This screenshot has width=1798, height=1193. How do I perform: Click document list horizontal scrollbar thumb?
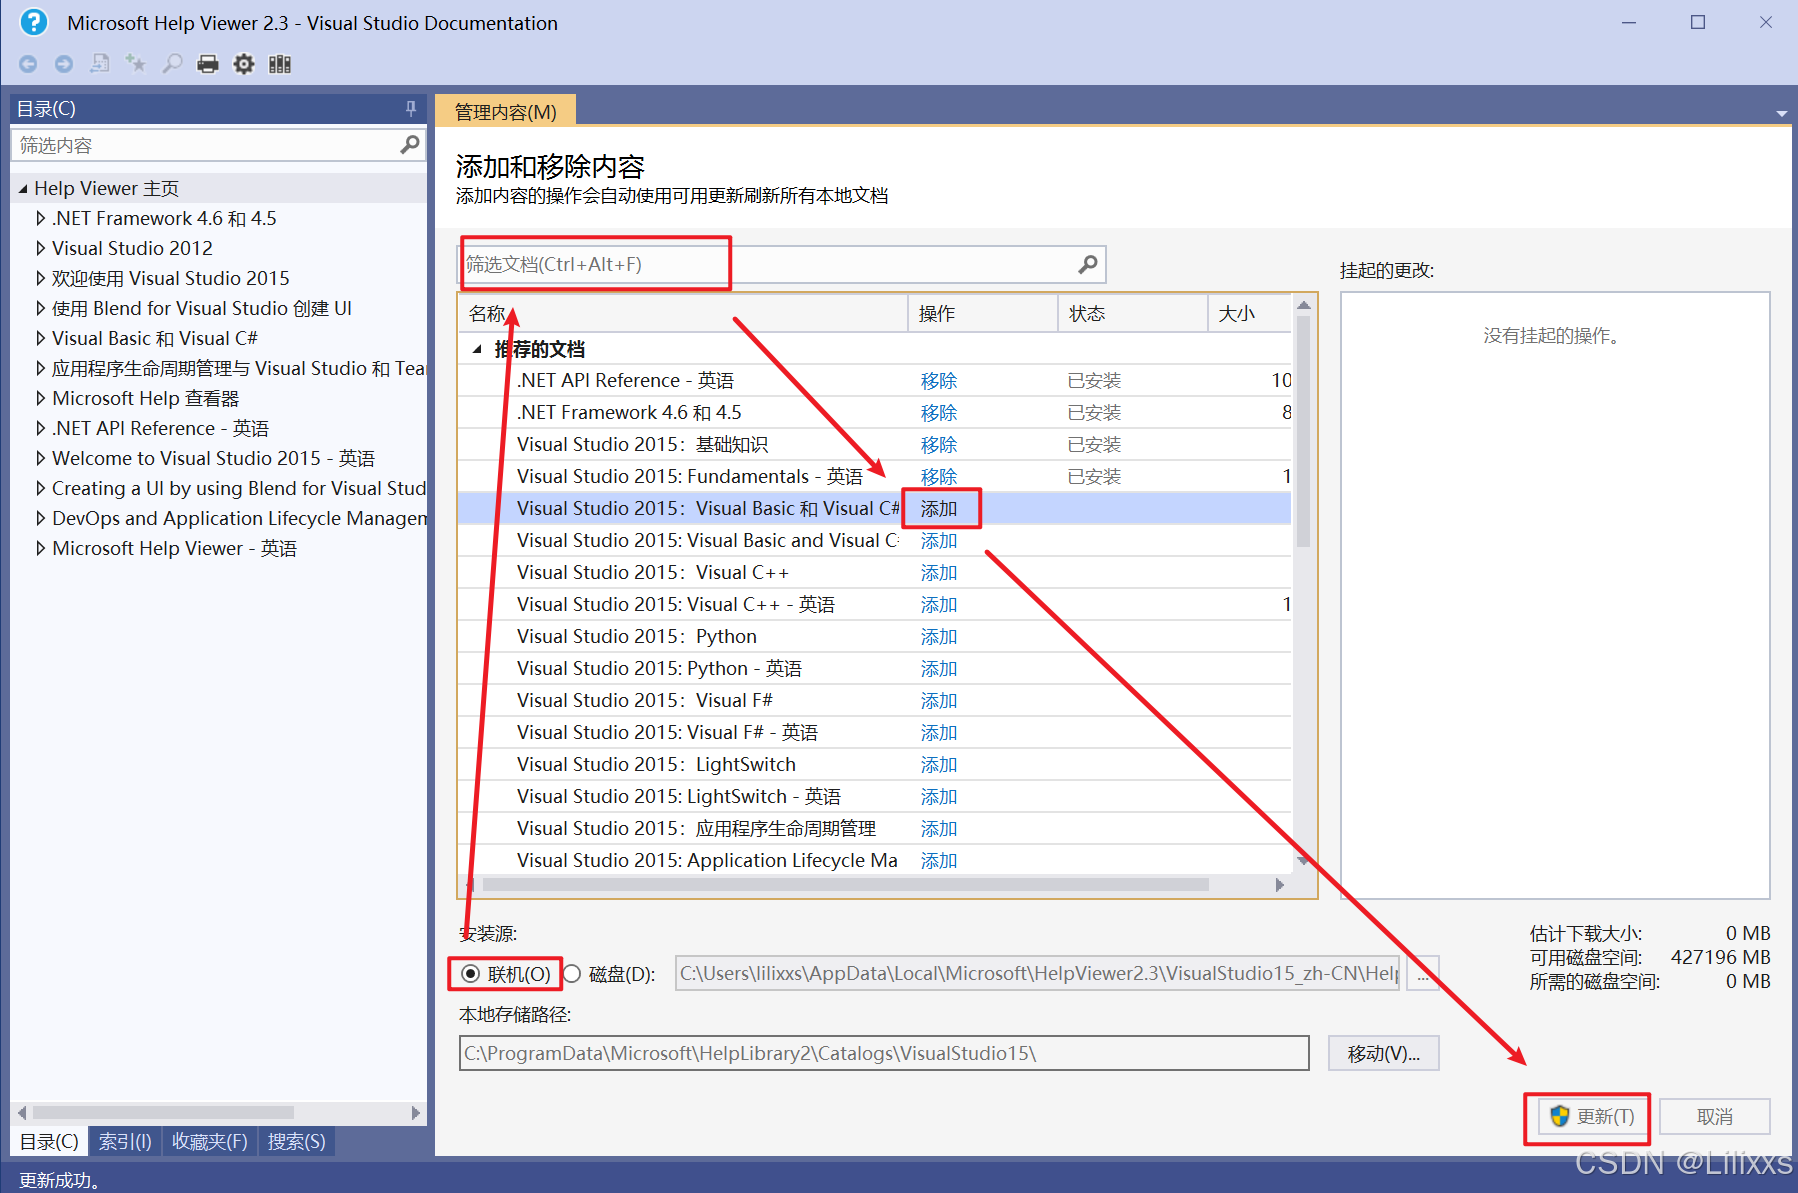pos(846,885)
